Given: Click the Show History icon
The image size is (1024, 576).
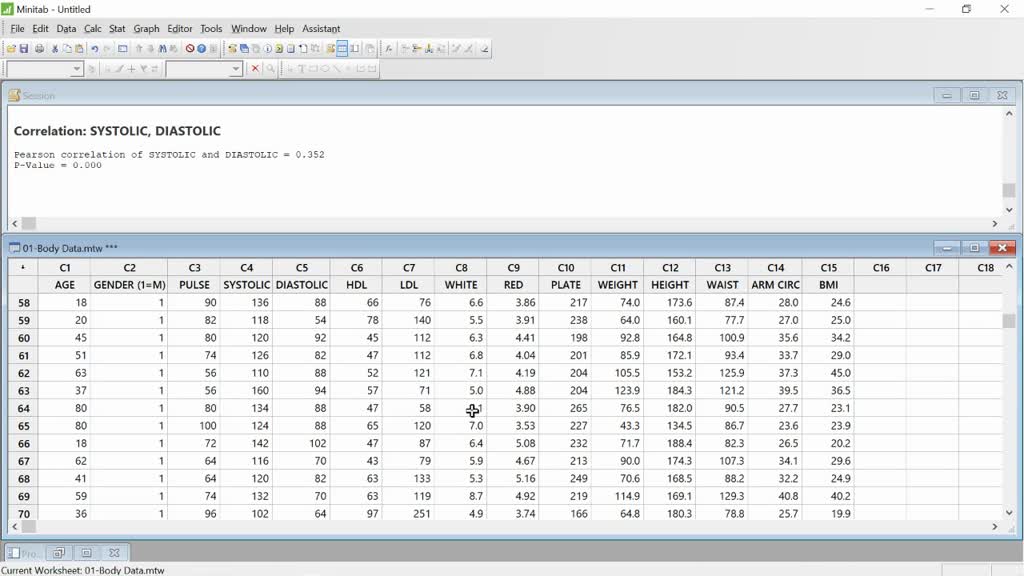Looking at the screenshot, I should tap(280, 49).
